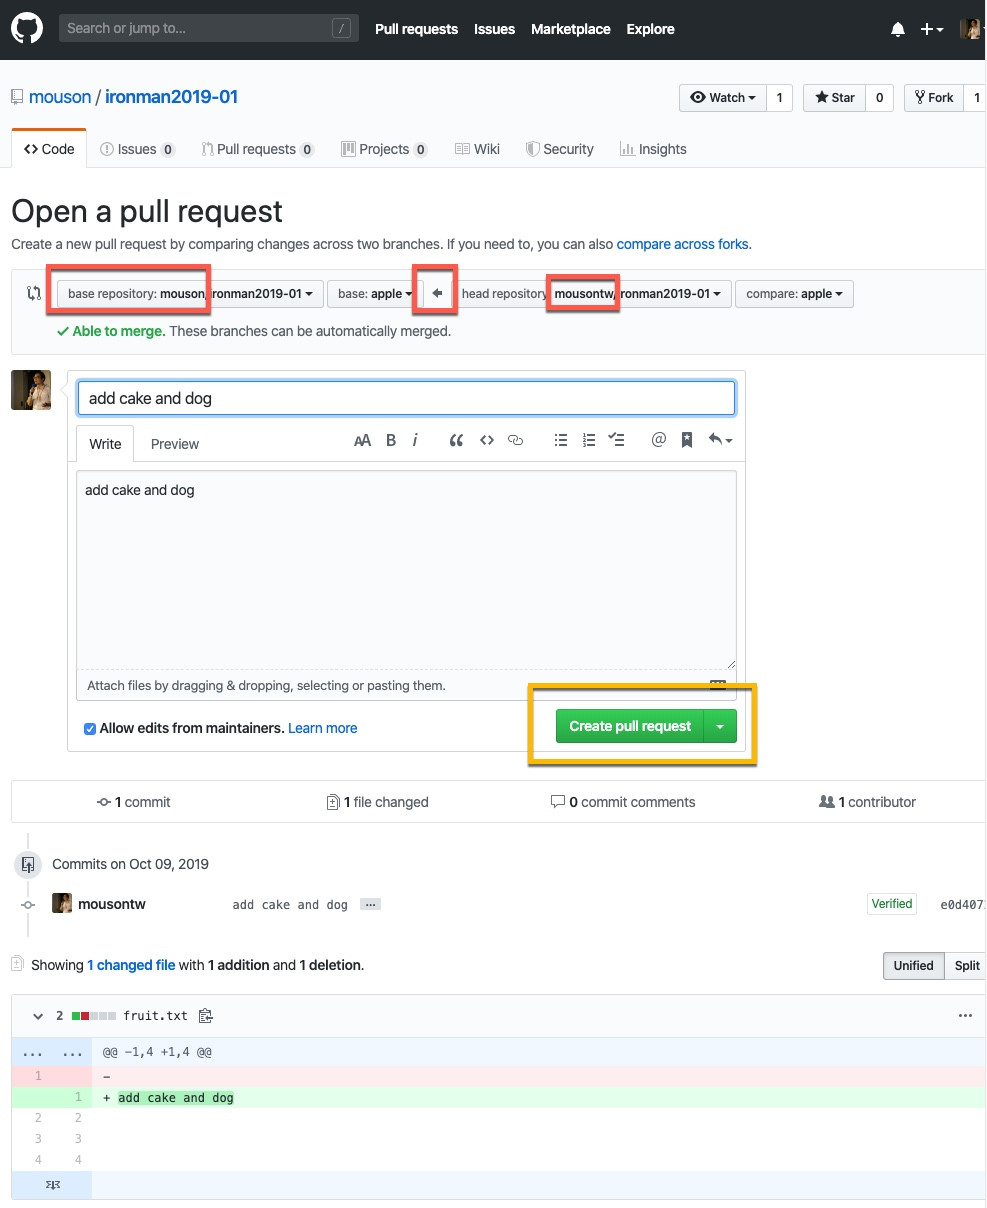
Task: Apply italic formatting in editor toolbar
Action: (415, 440)
